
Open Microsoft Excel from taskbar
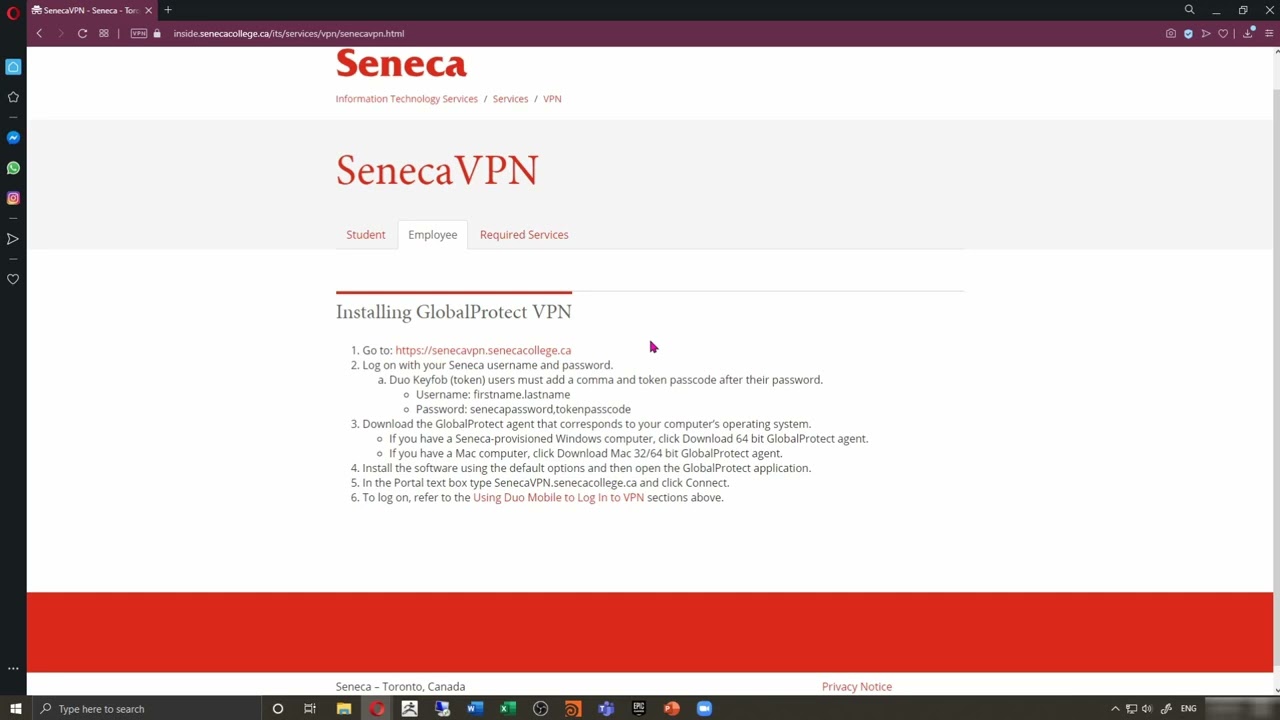pyautogui.click(x=507, y=709)
